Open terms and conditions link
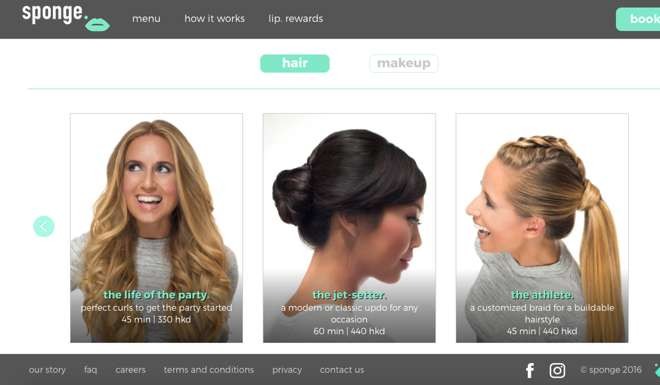 (x=209, y=370)
